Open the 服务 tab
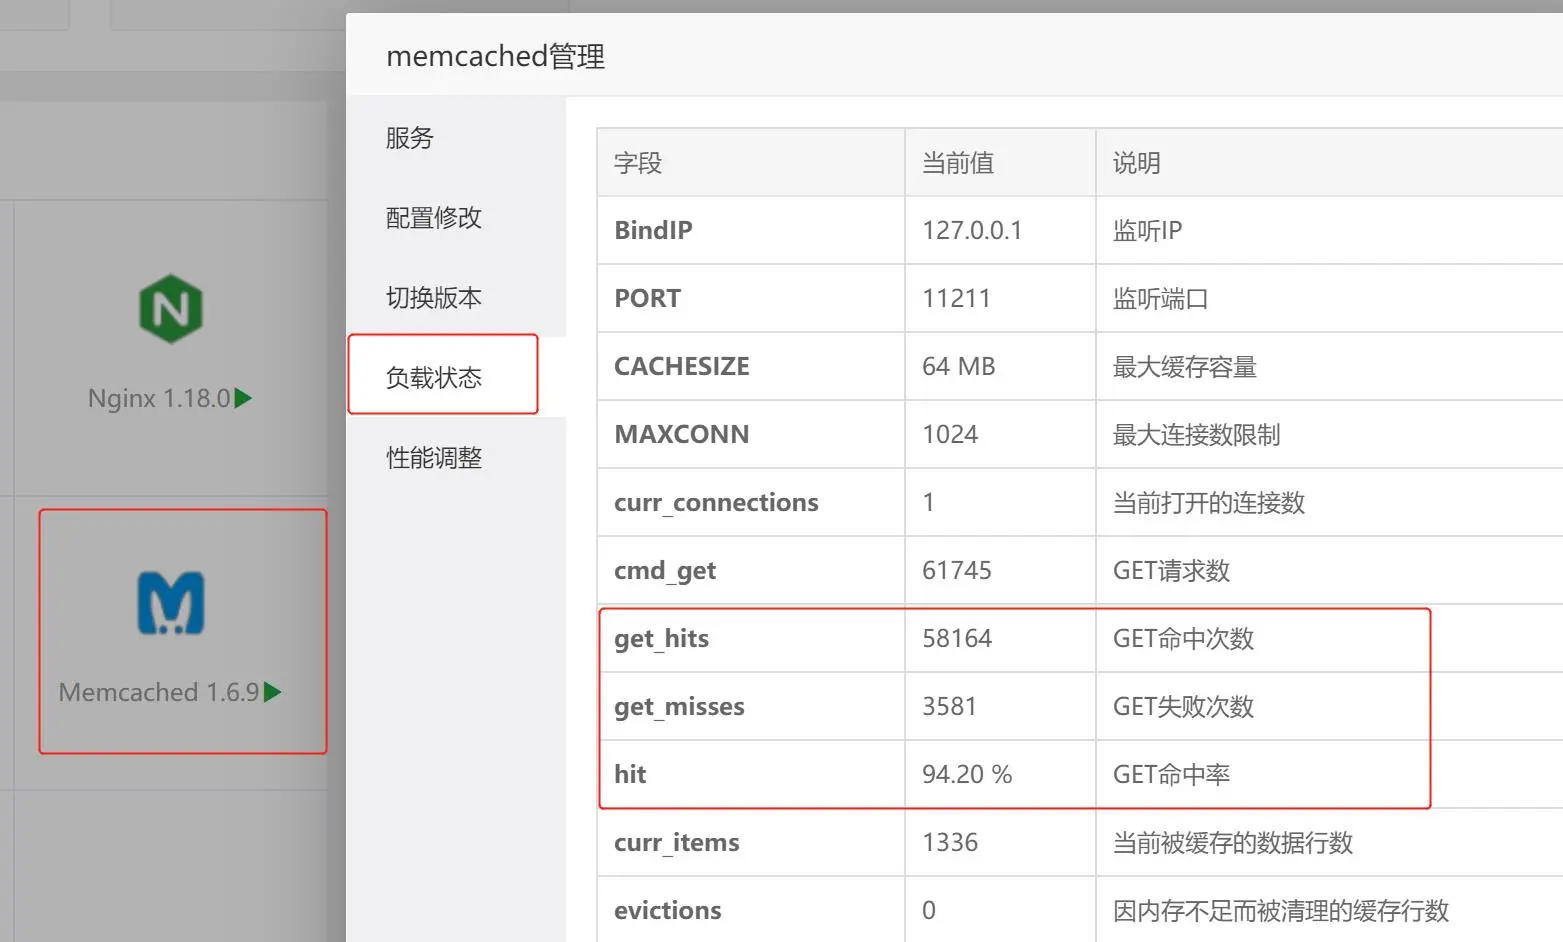The image size is (1563, 942). (x=456, y=138)
